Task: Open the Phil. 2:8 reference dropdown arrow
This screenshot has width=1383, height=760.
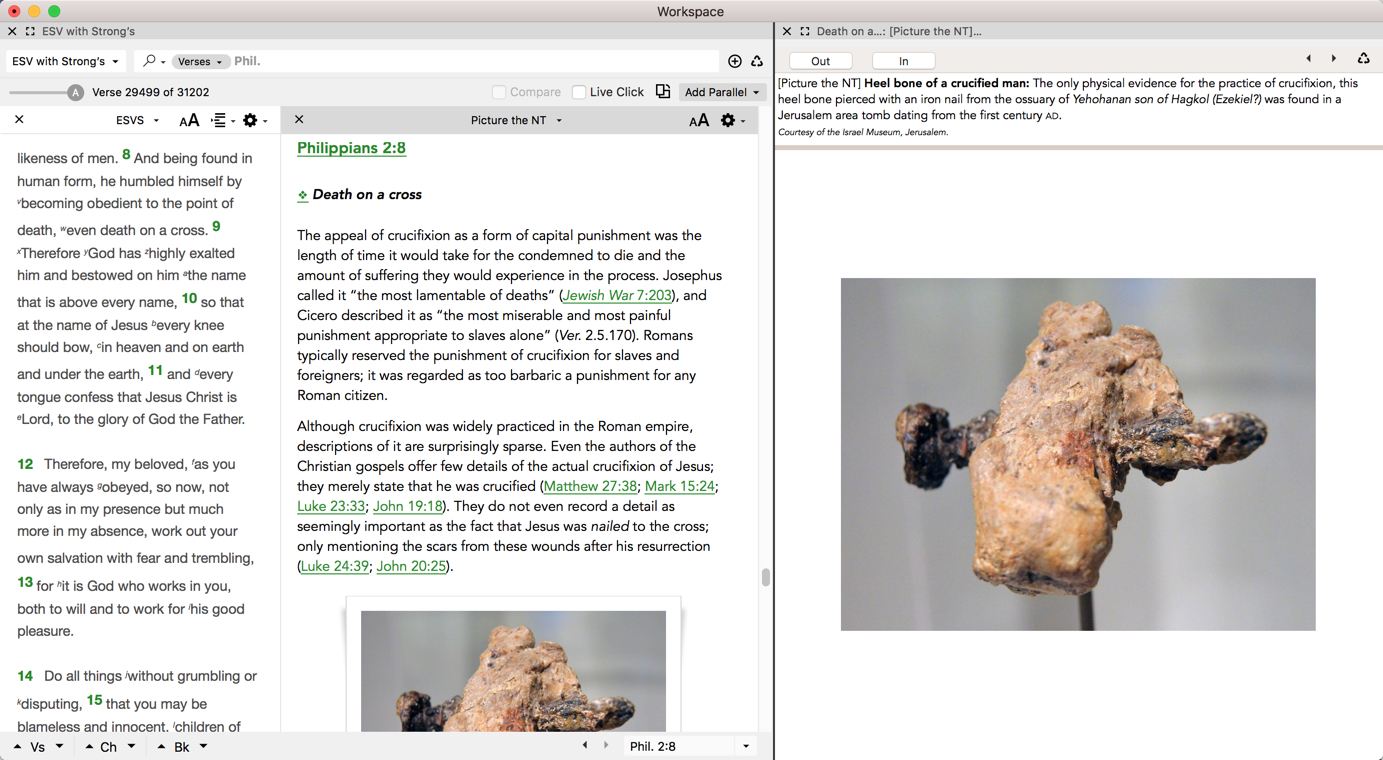Action: (x=746, y=746)
